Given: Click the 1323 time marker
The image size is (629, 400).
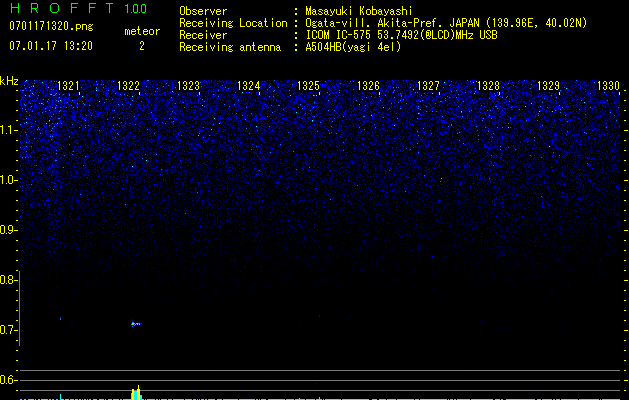Looking at the screenshot, I should click(x=189, y=86).
